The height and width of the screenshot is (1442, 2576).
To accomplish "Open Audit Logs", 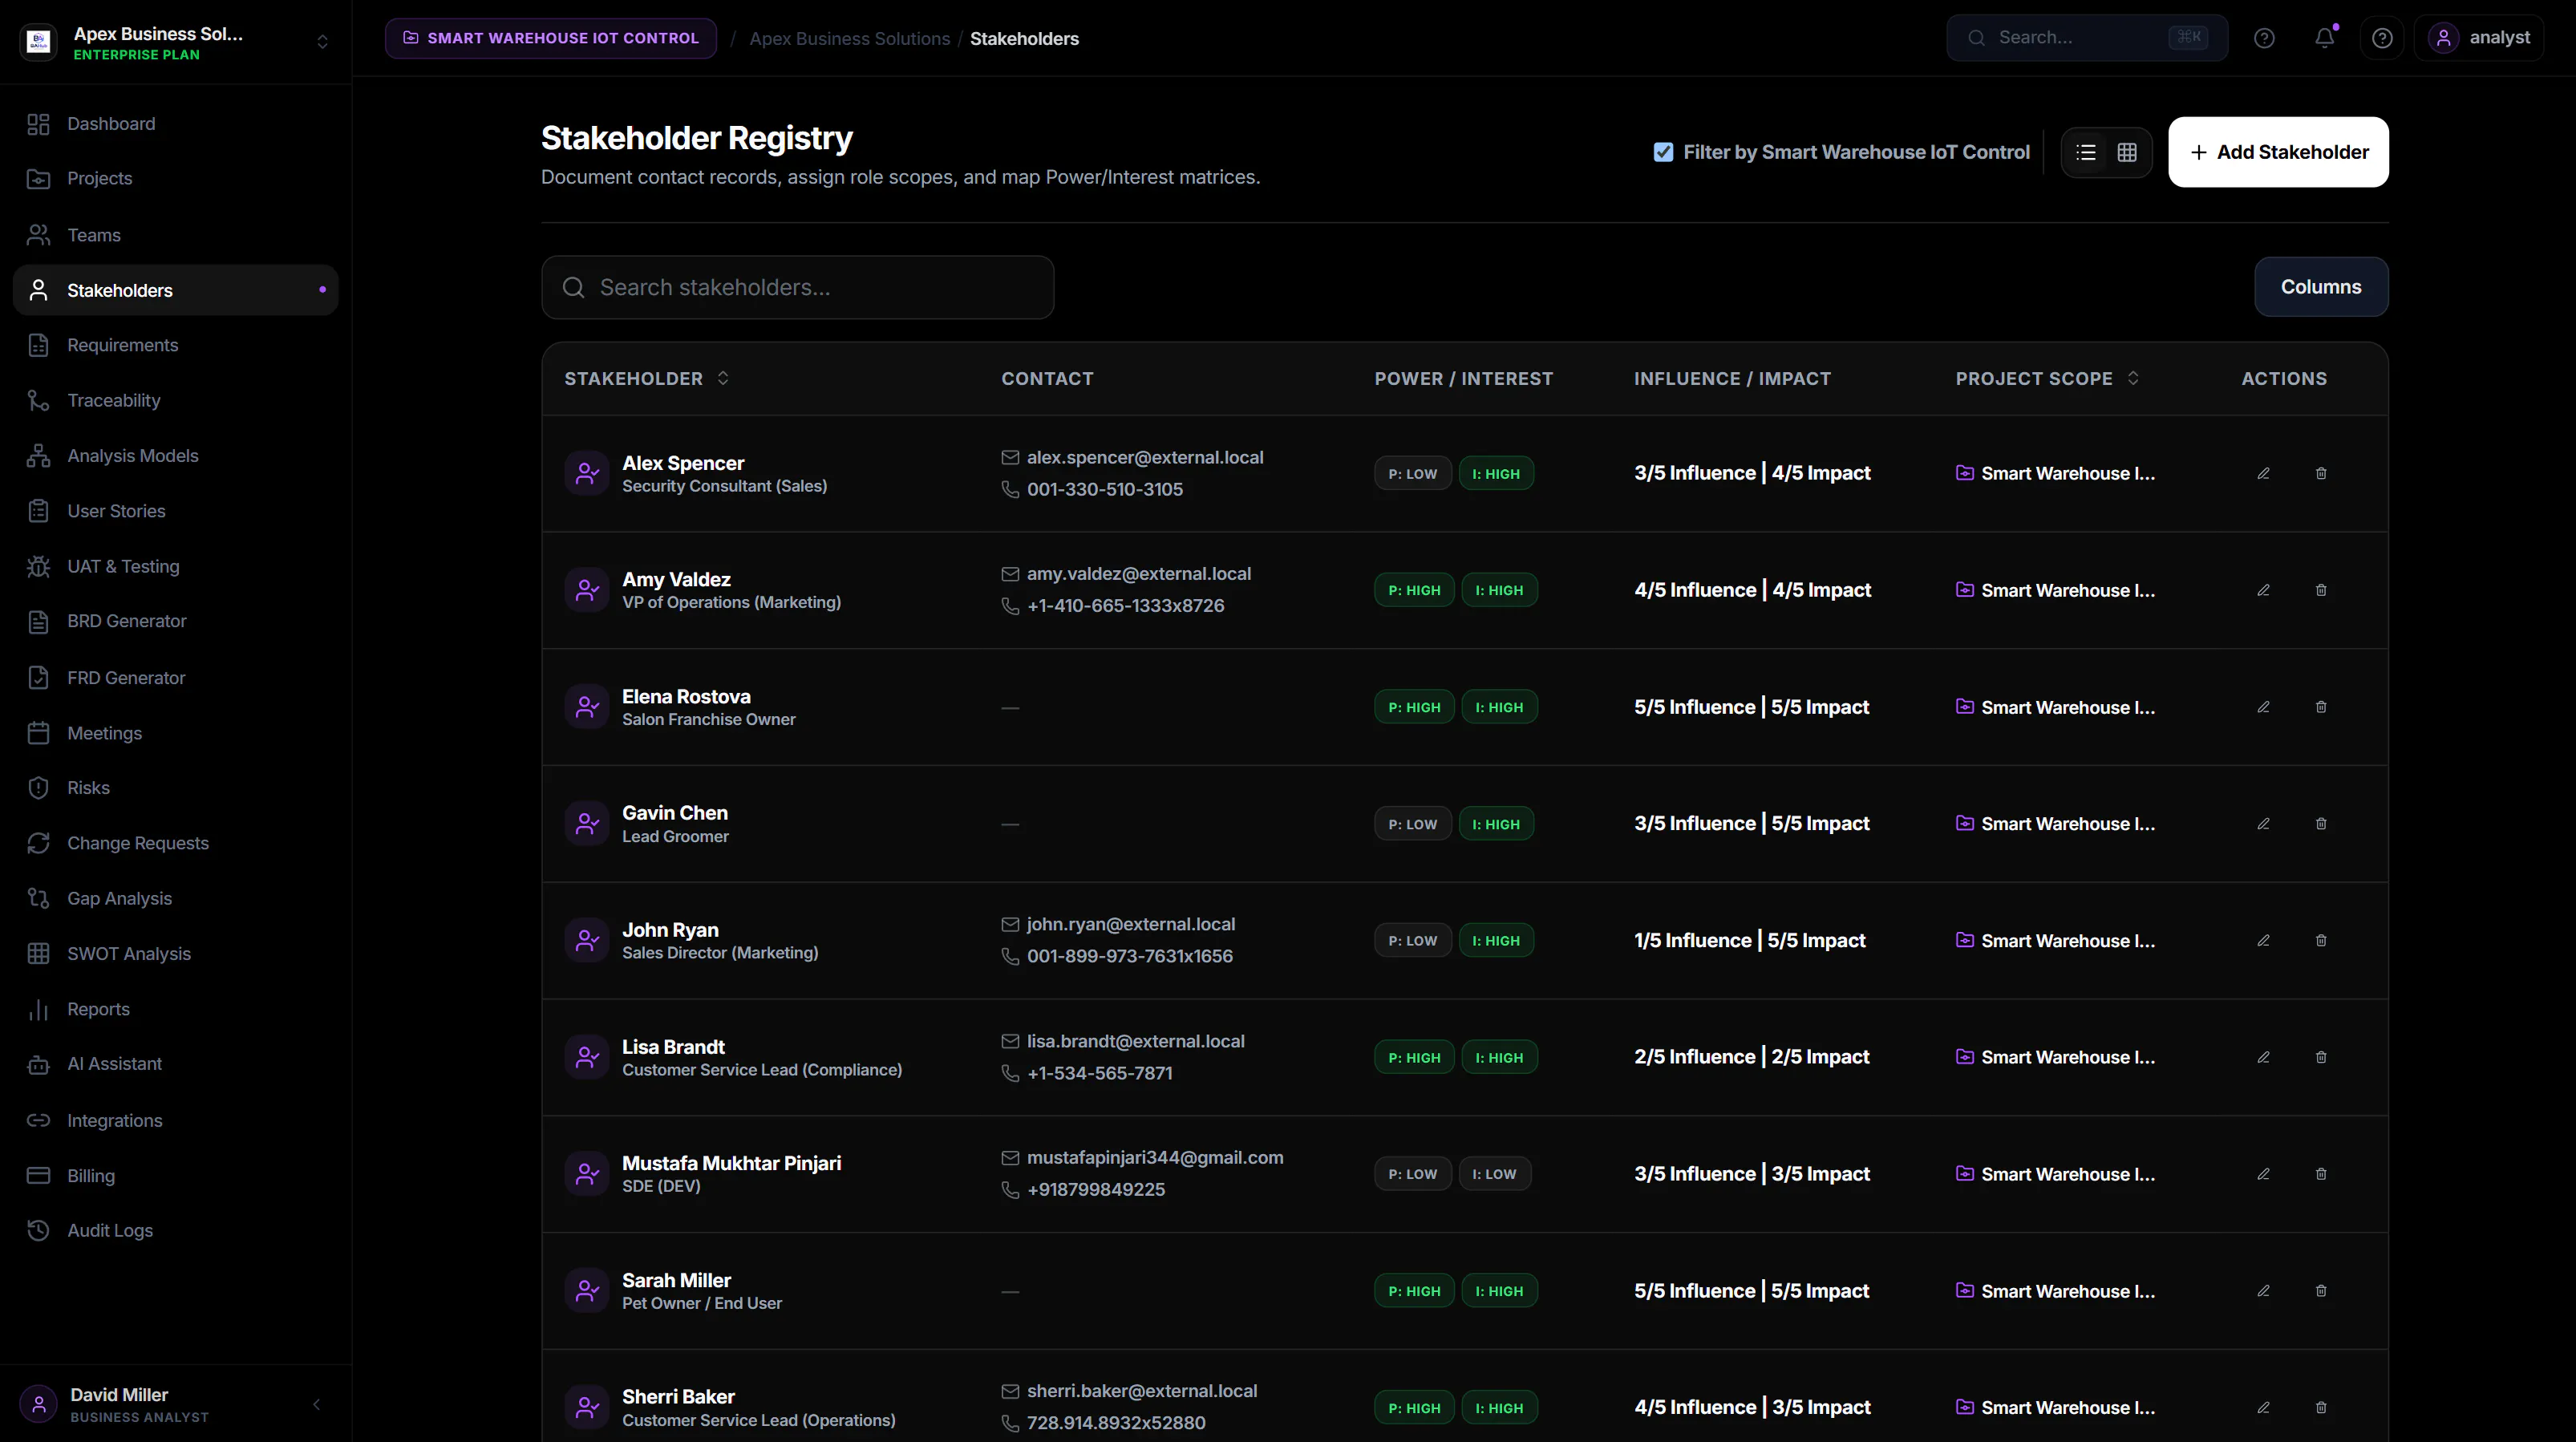I will point(176,1231).
